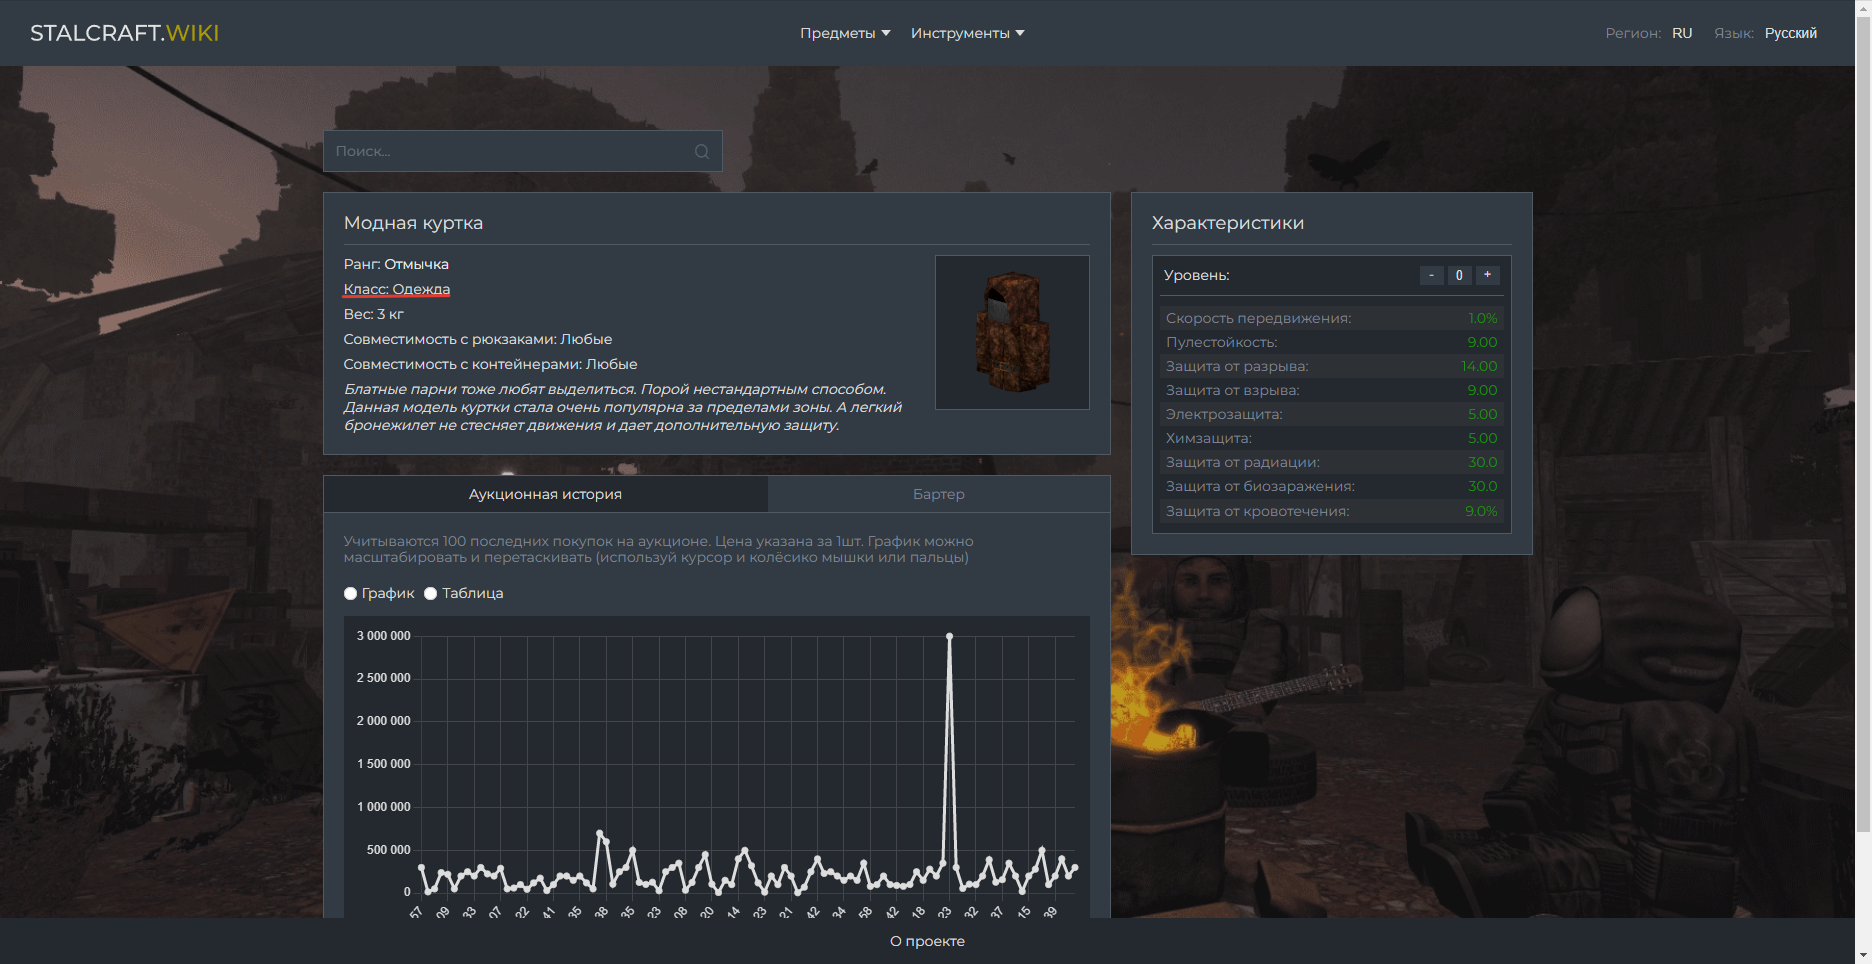Increase level with plus button
This screenshot has width=1872, height=964.
tap(1487, 275)
